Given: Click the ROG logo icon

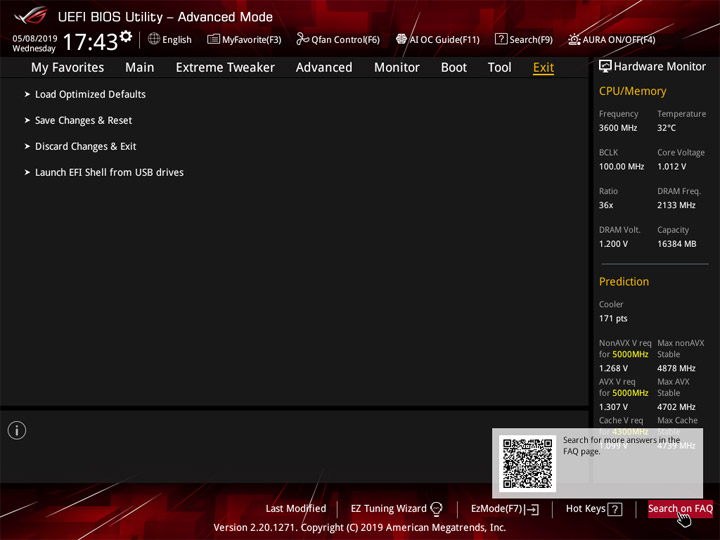Looking at the screenshot, I should (x=30, y=15).
